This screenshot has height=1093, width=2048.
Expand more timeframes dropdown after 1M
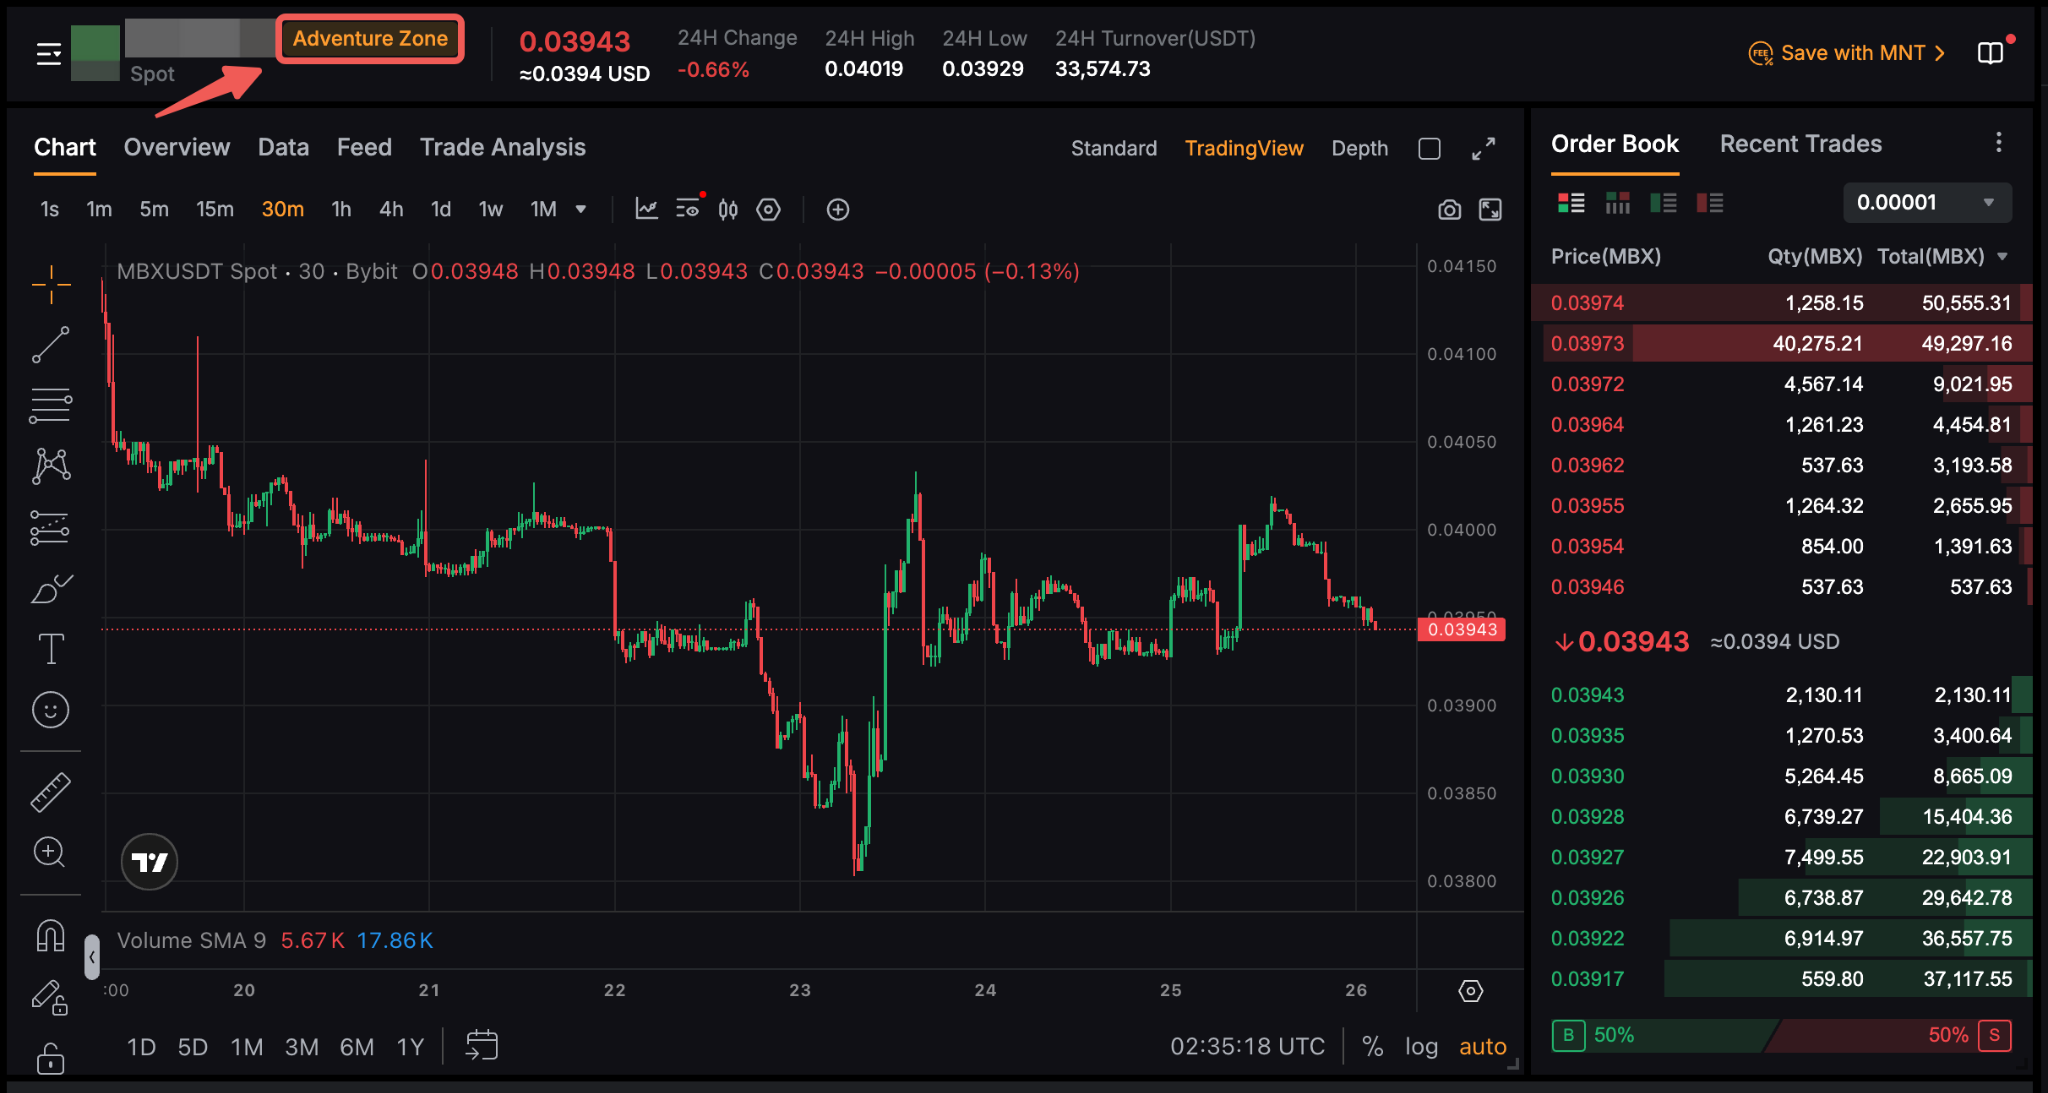pyautogui.click(x=581, y=209)
